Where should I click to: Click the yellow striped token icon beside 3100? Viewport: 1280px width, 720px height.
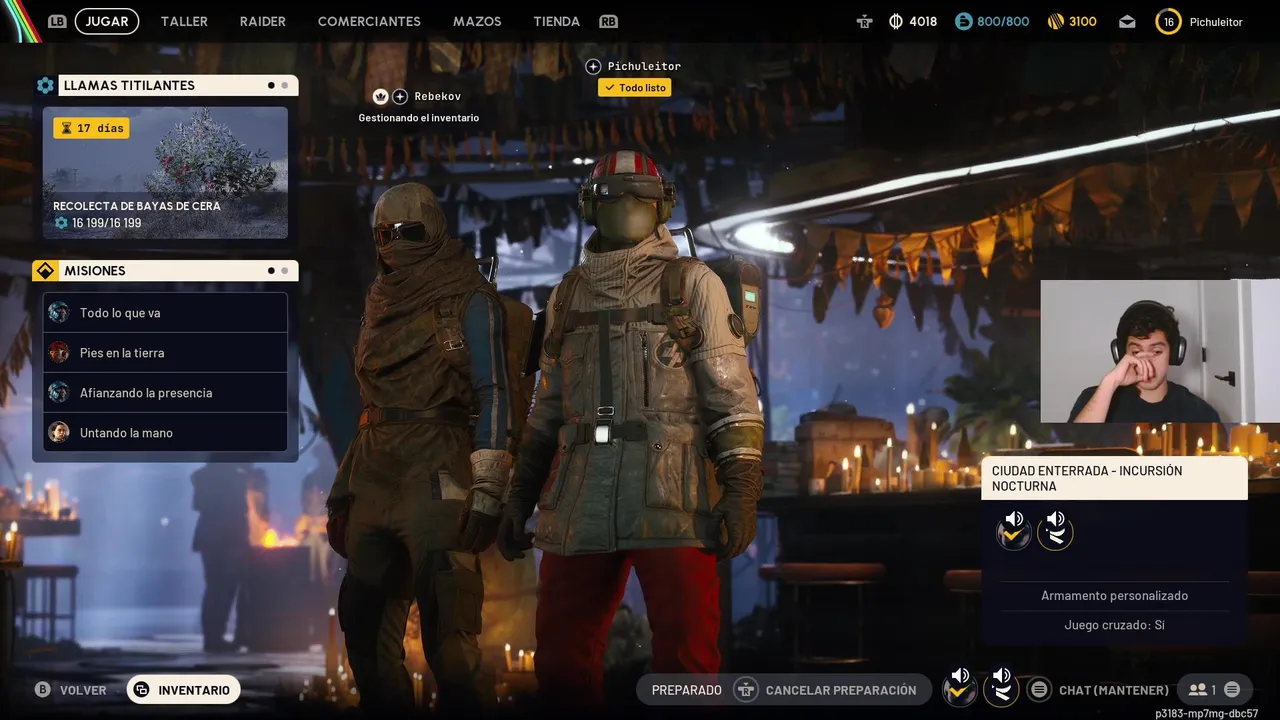point(1056,21)
